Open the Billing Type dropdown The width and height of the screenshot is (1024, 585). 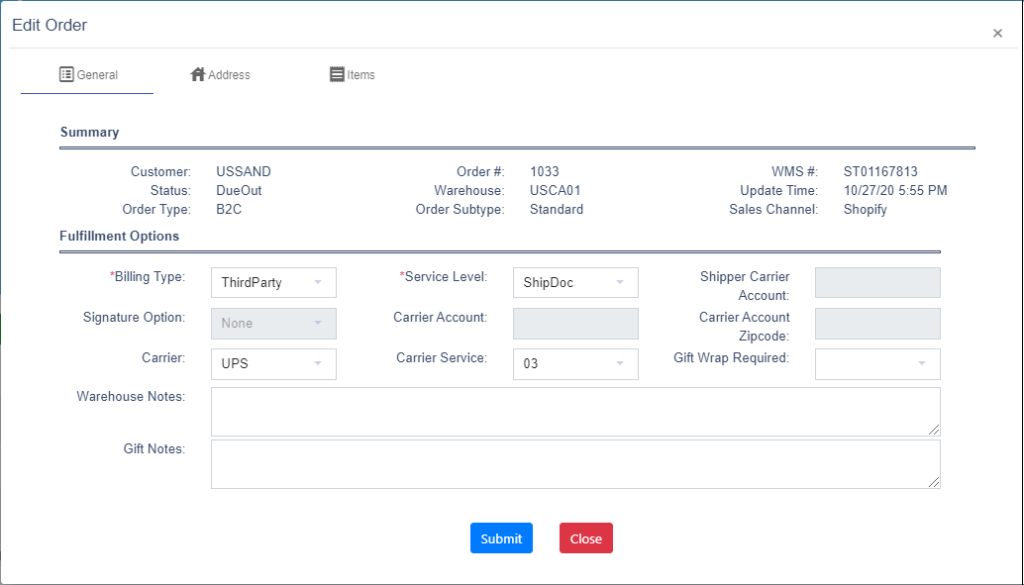[274, 282]
